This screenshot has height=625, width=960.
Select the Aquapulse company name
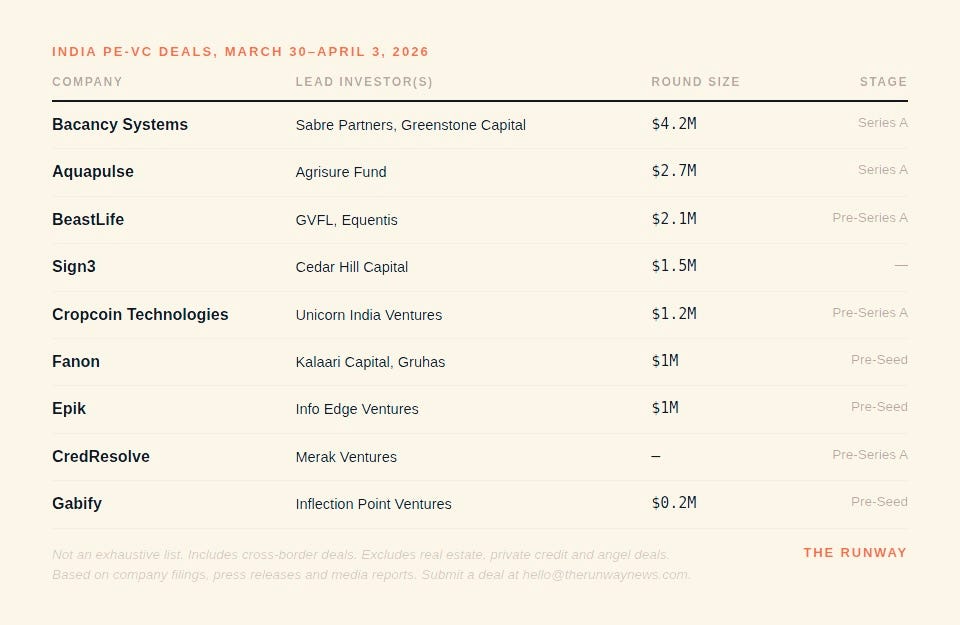(92, 171)
